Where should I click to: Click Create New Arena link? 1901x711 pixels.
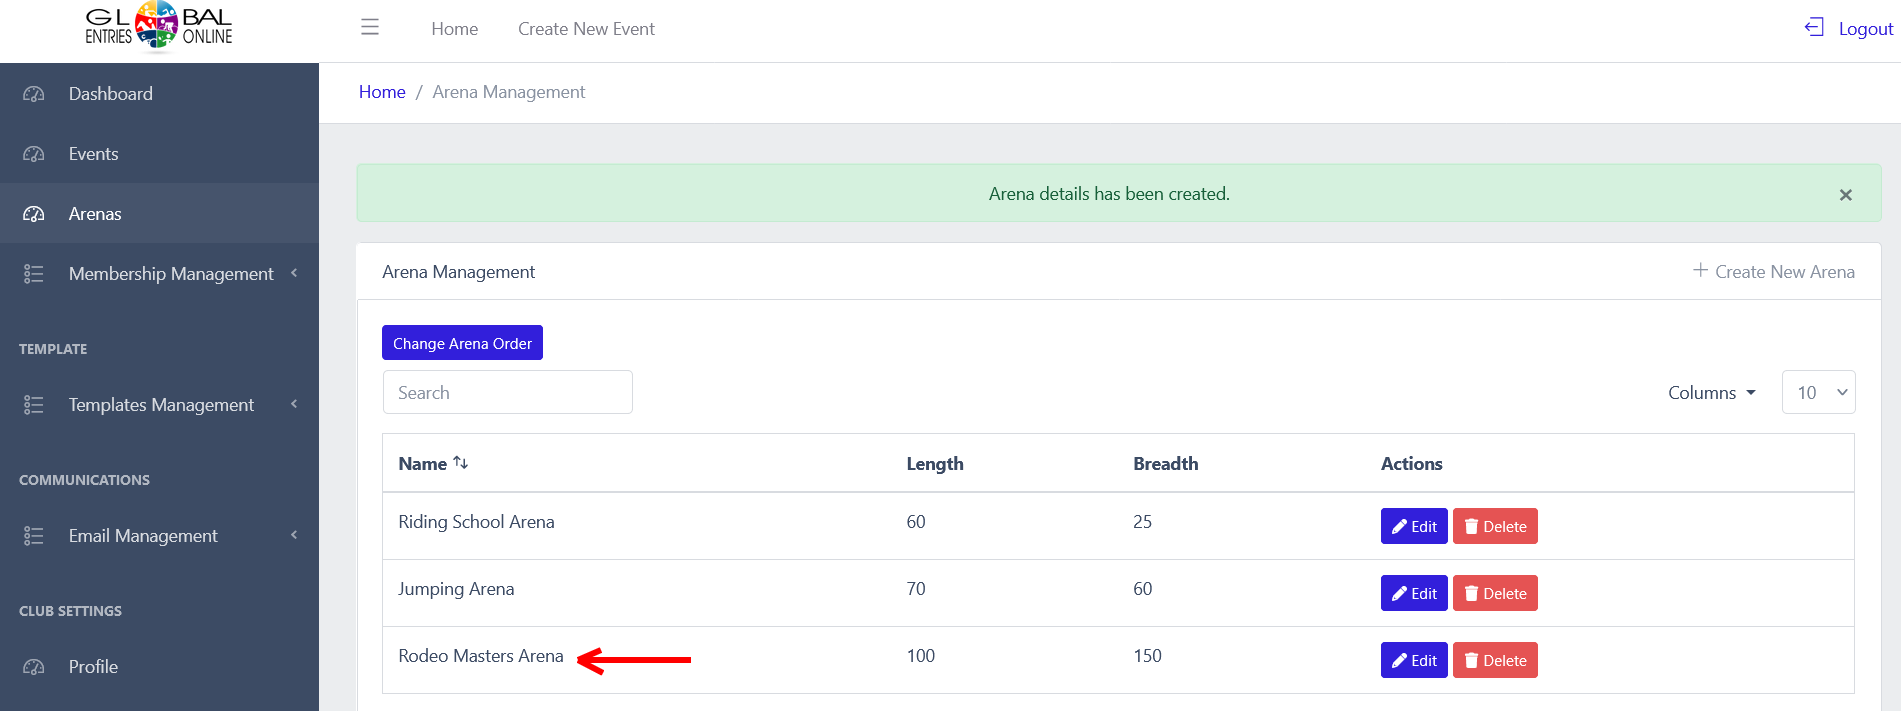pos(1773,272)
